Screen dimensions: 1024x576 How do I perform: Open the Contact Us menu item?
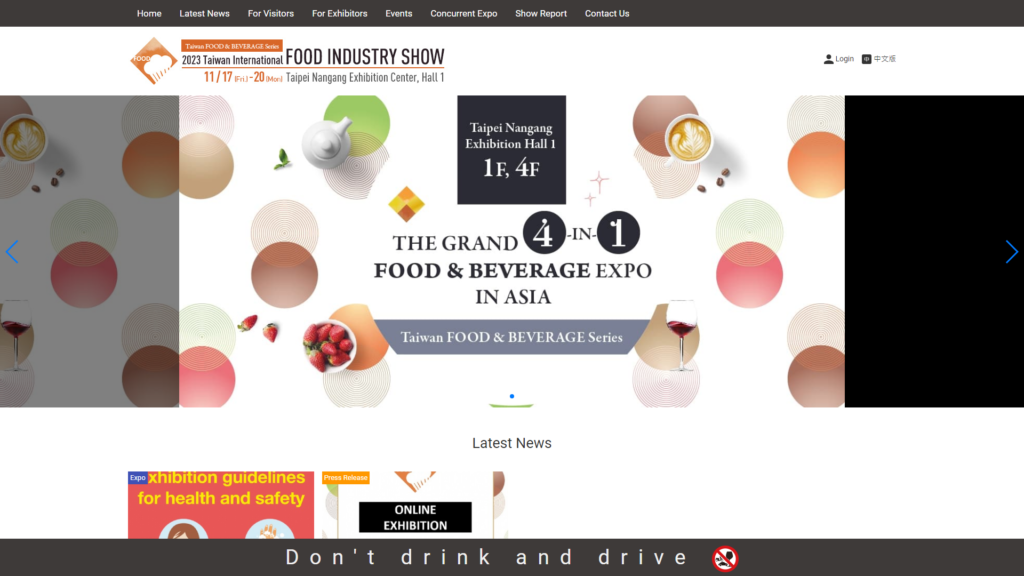[x=607, y=13]
